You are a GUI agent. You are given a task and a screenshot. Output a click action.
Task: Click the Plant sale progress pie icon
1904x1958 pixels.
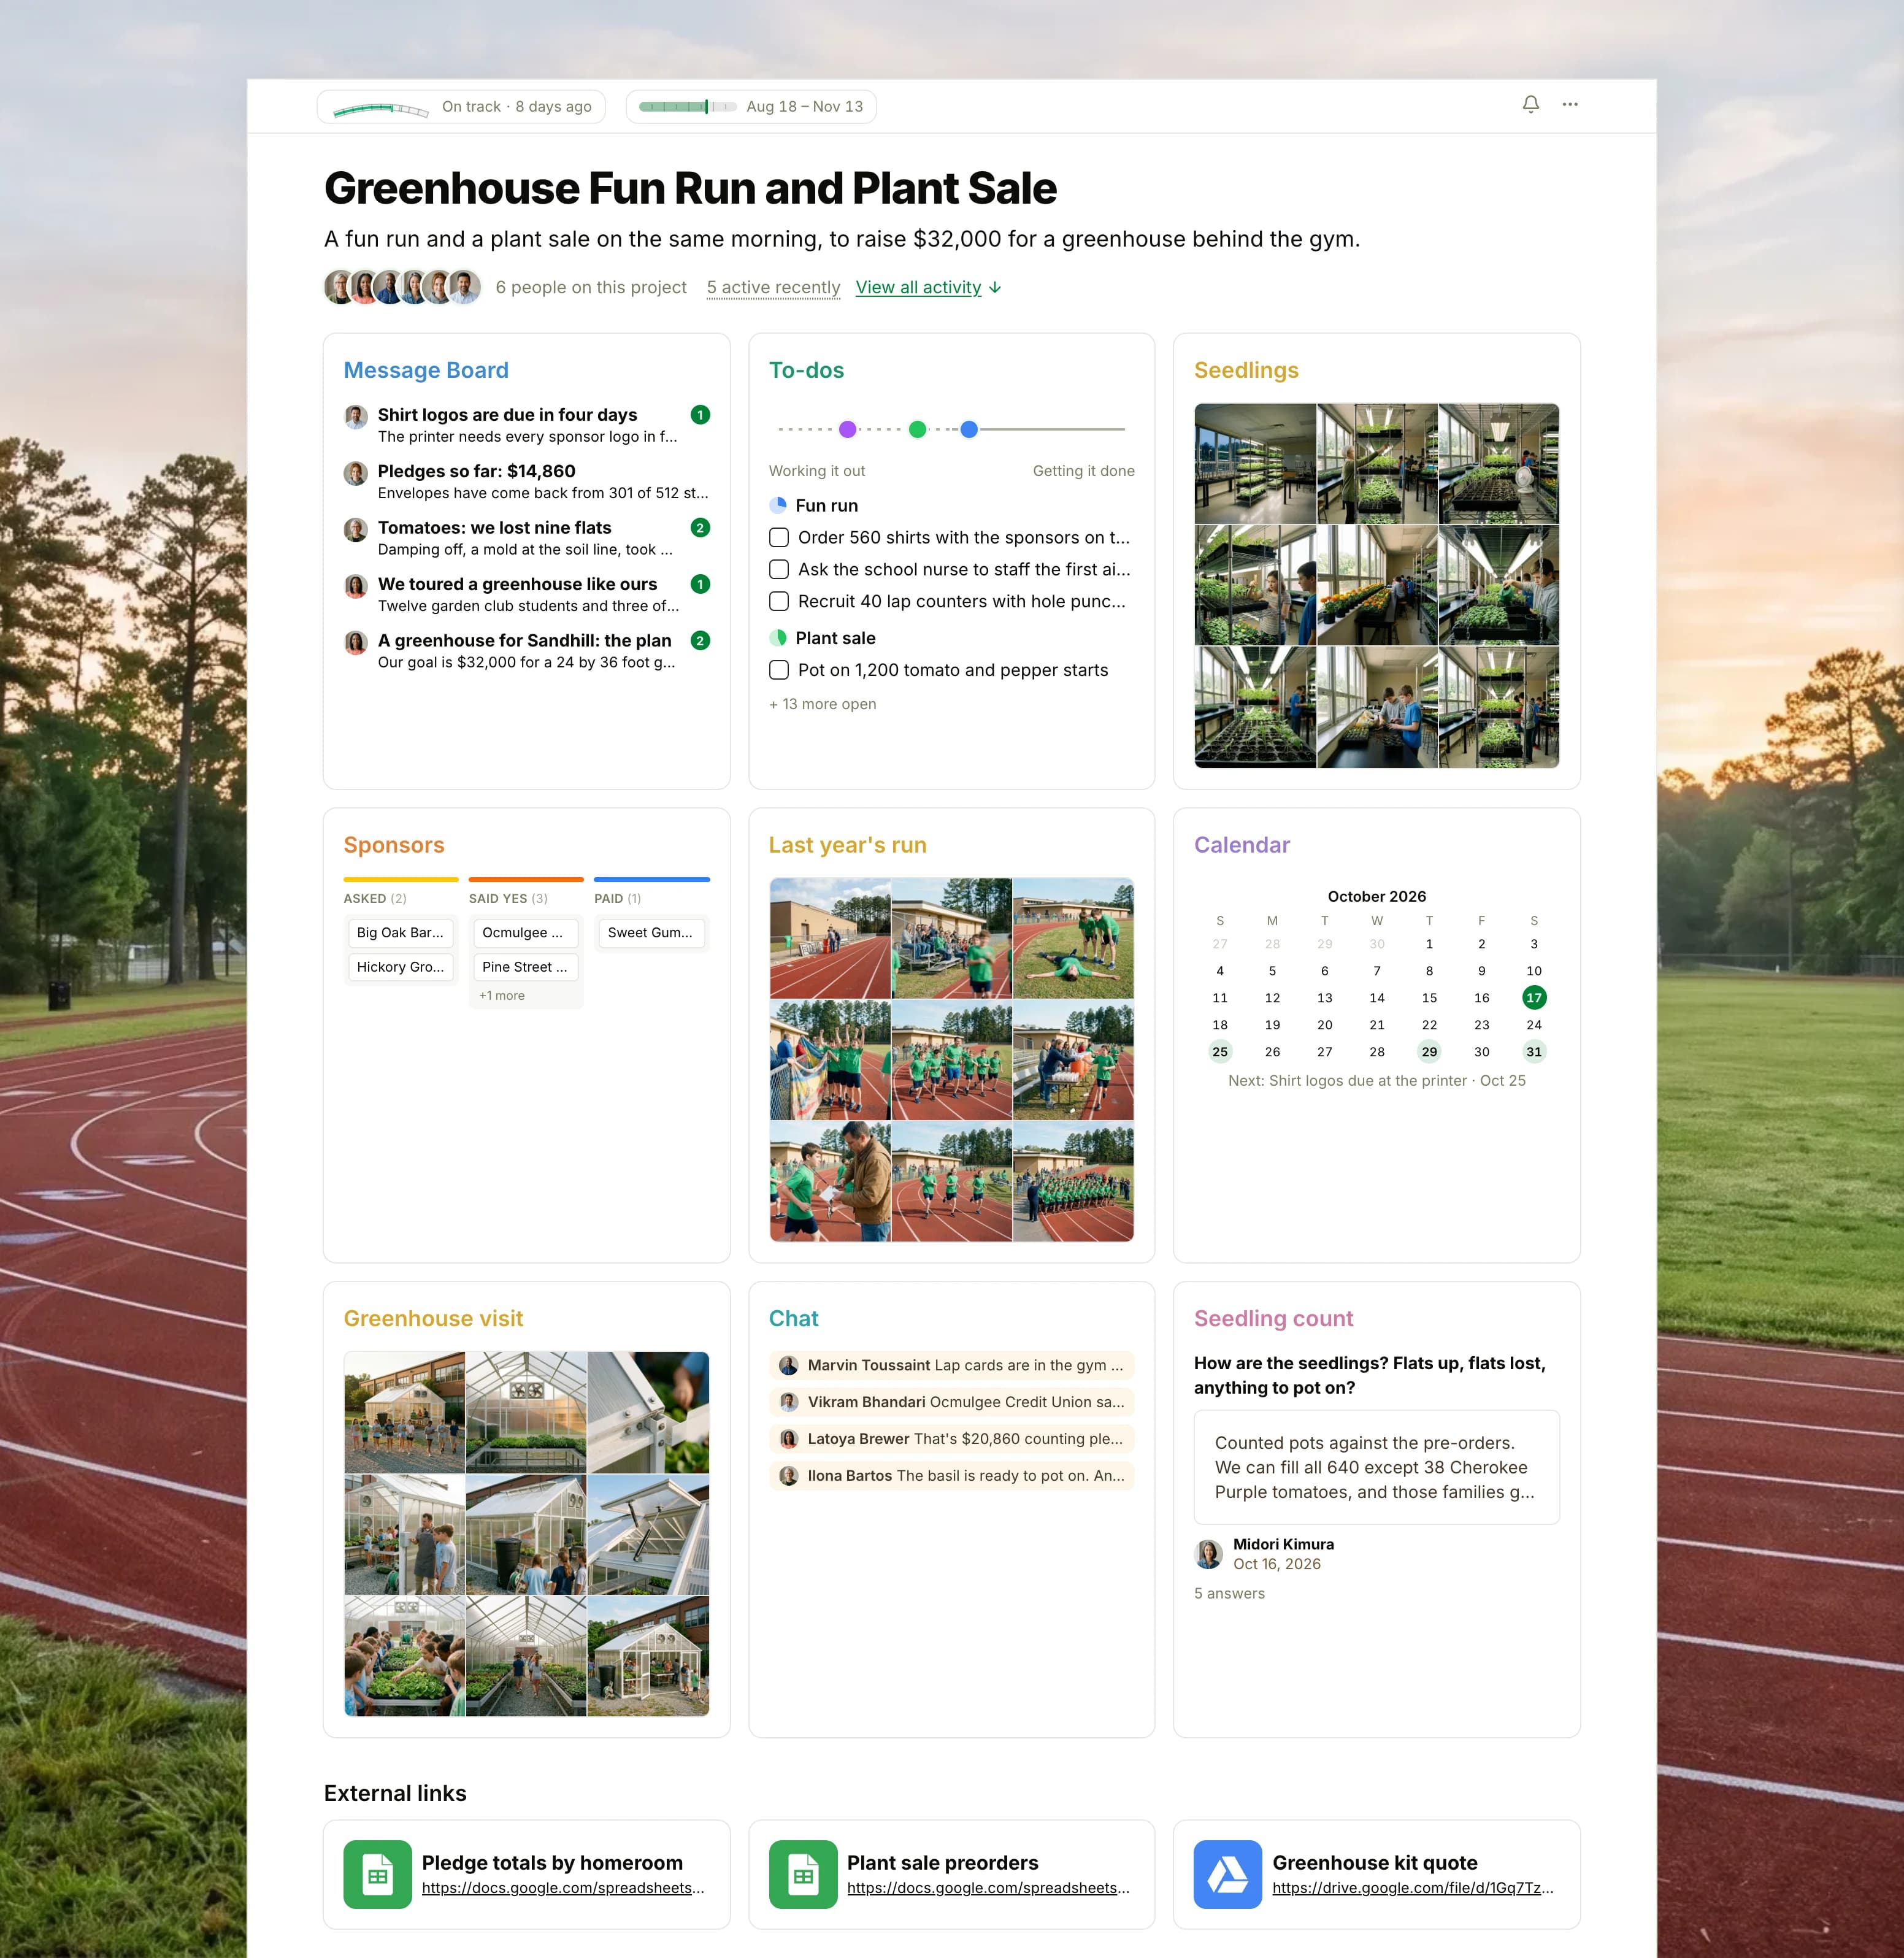[778, 638]
